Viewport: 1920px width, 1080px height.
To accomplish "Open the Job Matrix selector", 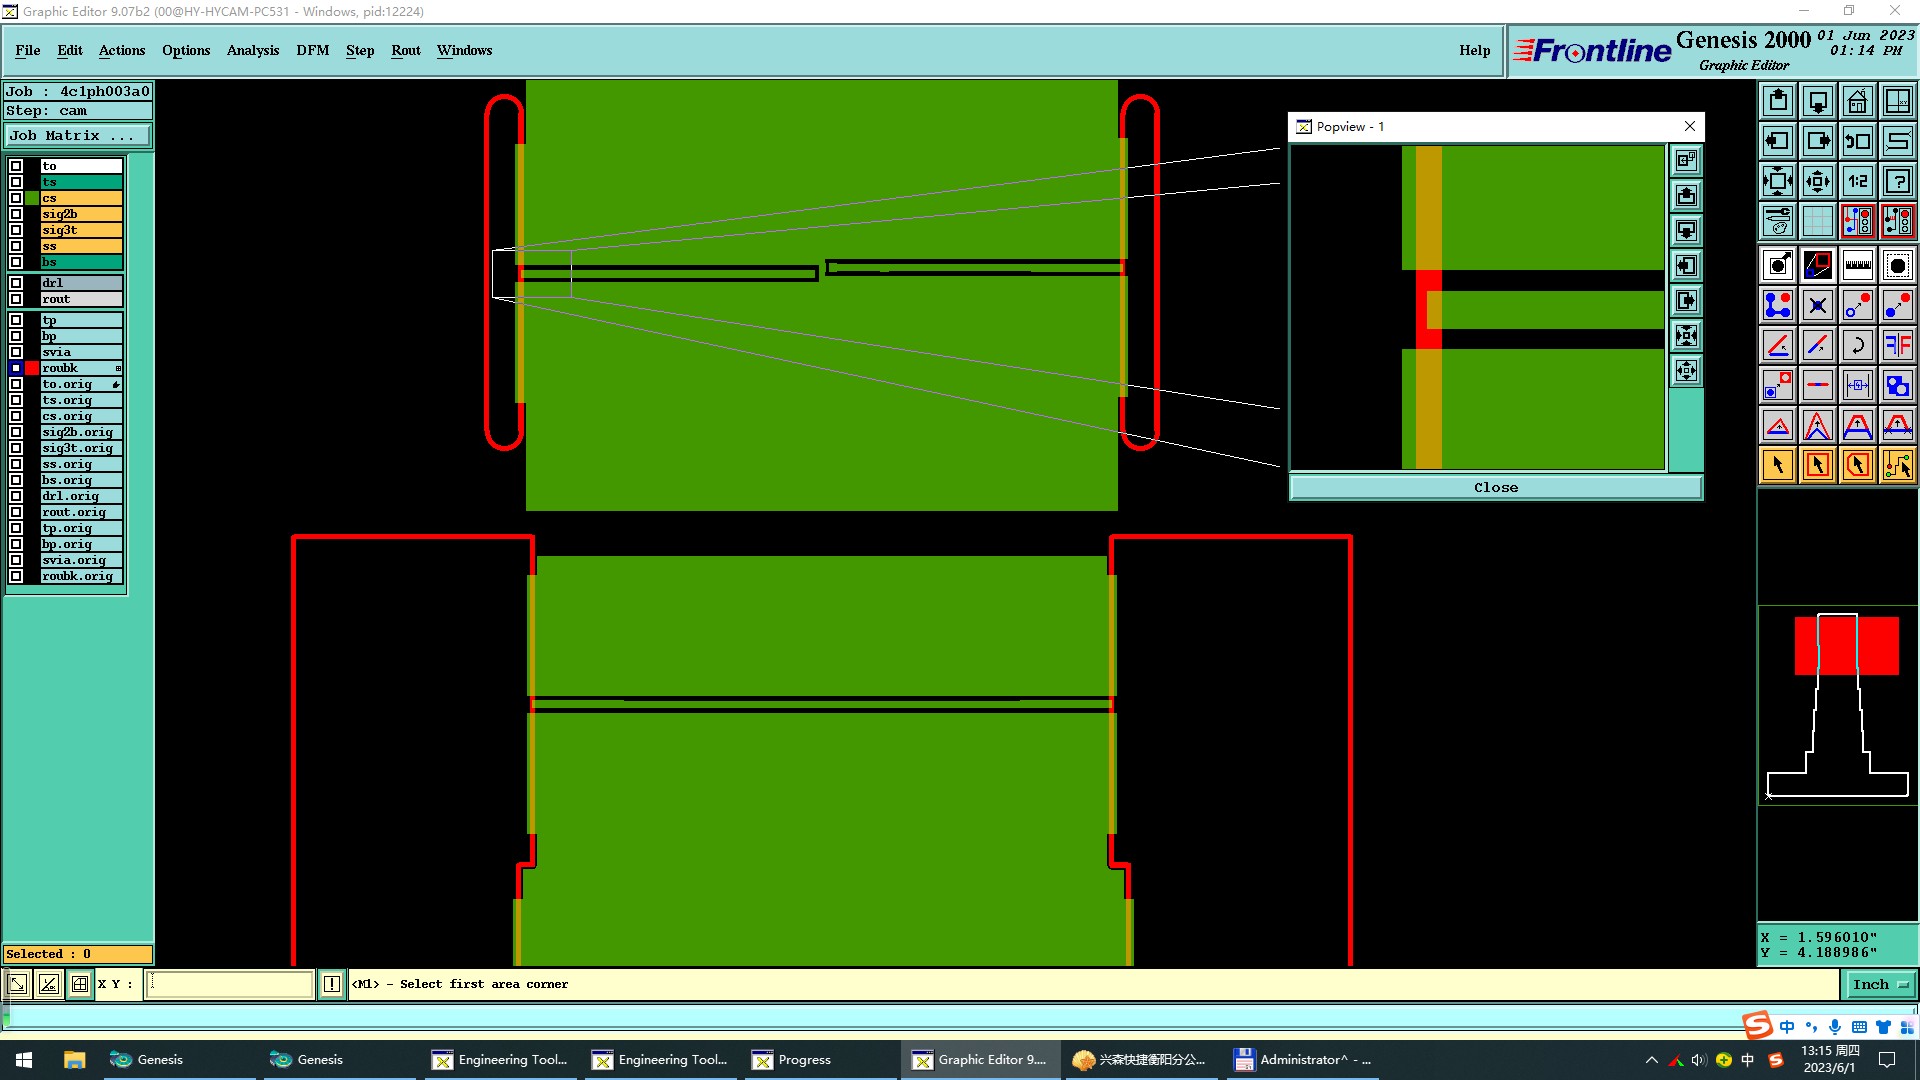I will [78, 136].
